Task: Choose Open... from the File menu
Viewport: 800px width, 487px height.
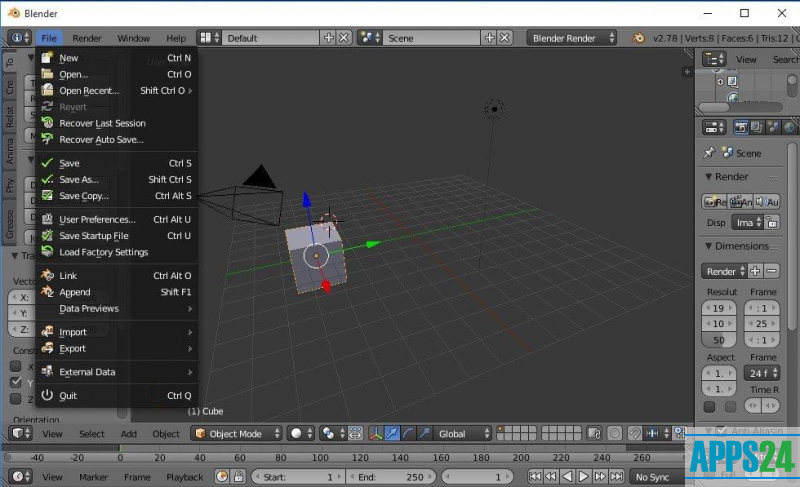Action: 116,74
